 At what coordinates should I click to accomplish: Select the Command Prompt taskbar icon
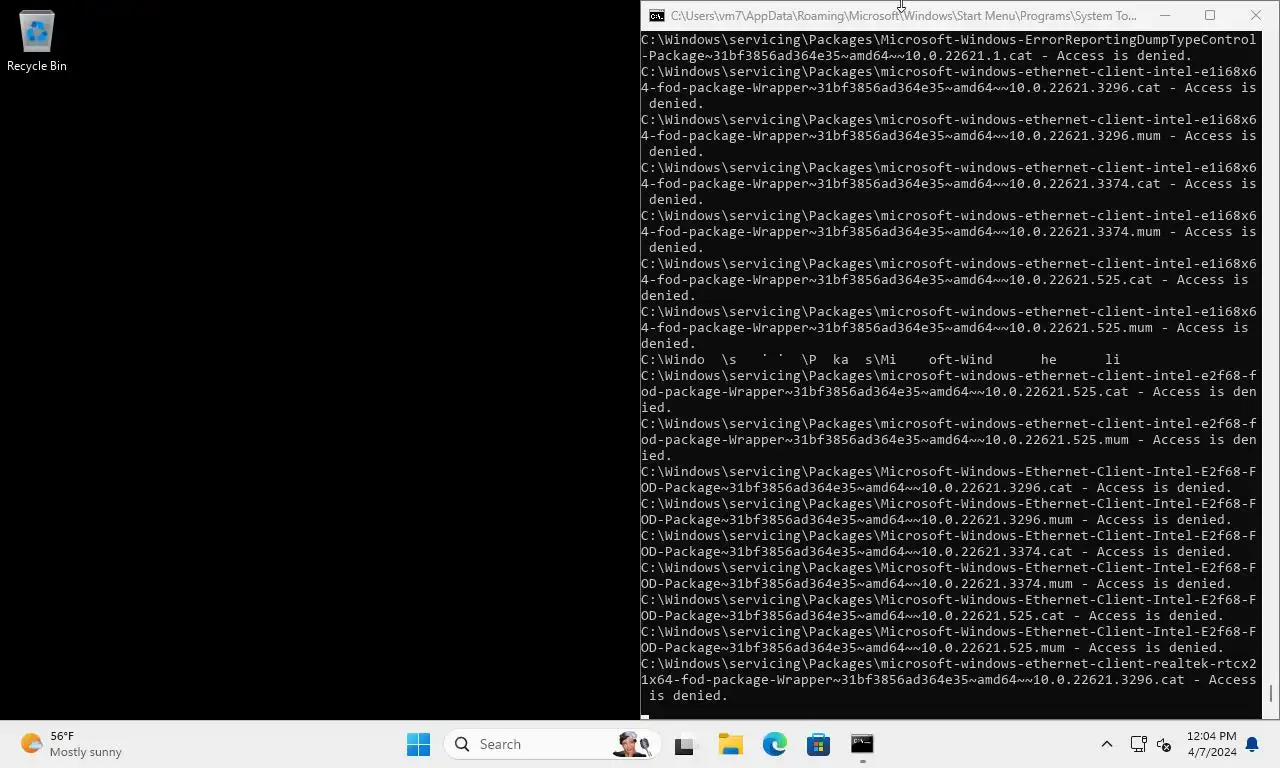(862, 744)
